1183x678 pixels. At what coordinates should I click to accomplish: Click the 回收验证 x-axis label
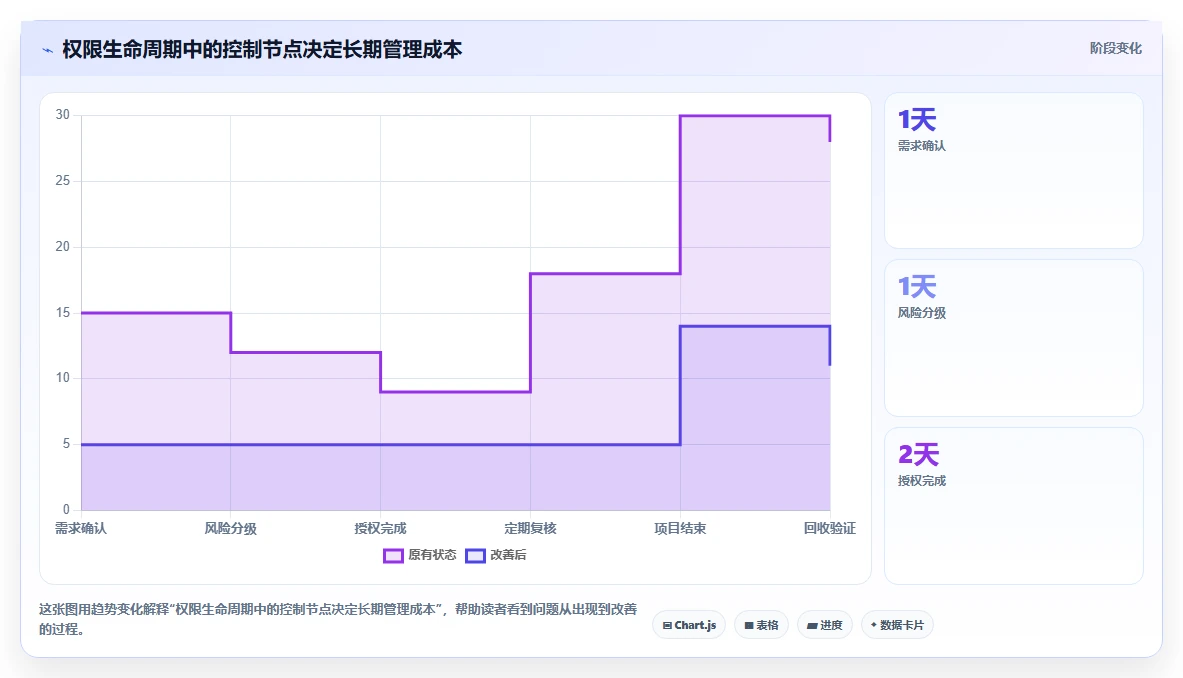(x=830, y=529)
